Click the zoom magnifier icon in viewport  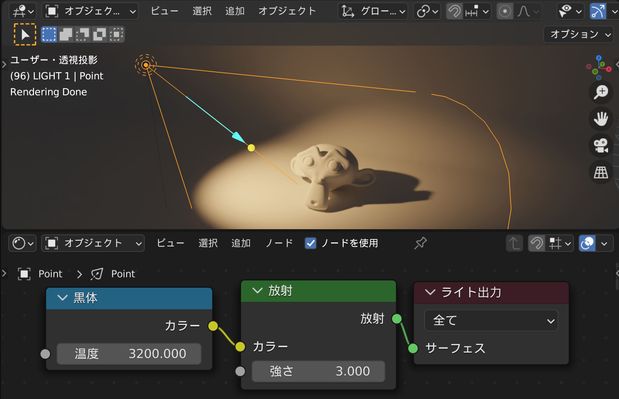coord(601,92)
